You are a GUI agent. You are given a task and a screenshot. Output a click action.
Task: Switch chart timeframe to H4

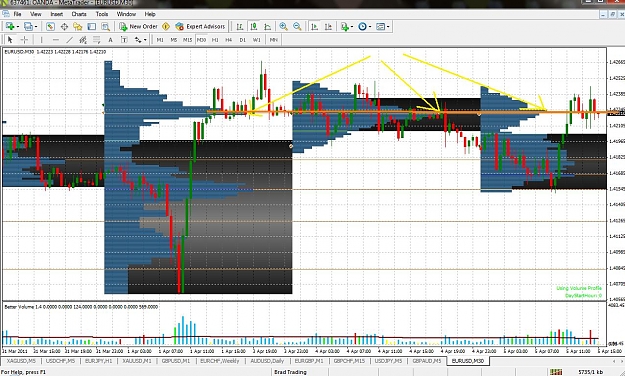pos(228,39)
